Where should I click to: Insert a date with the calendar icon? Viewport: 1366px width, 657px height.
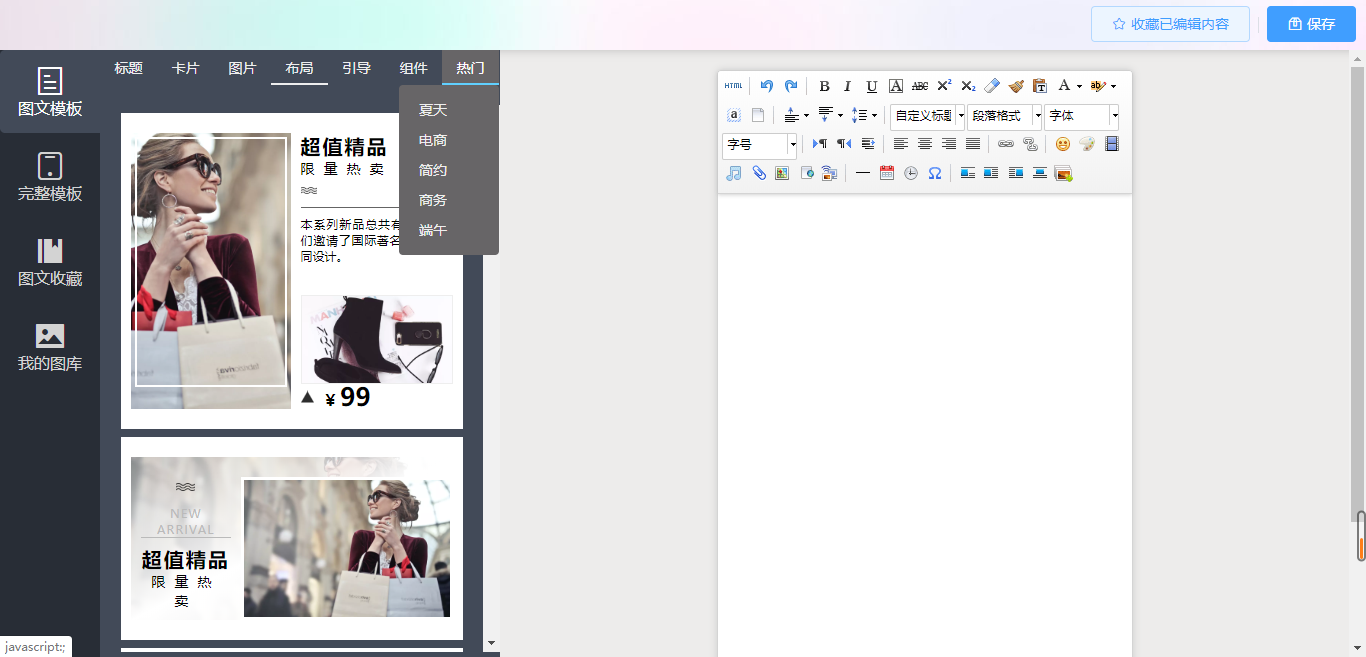click(x=887, y=173)
